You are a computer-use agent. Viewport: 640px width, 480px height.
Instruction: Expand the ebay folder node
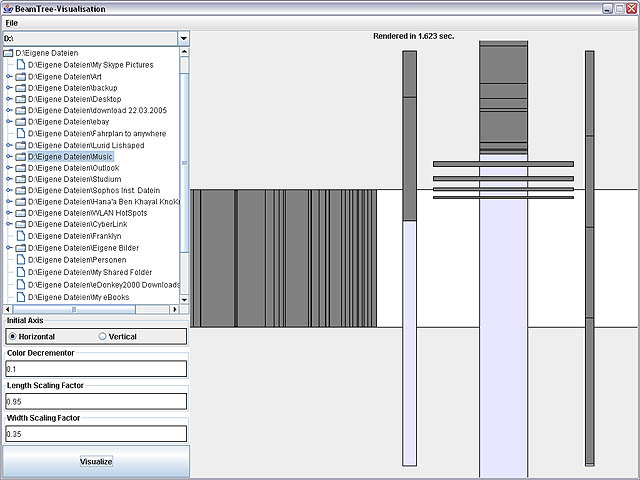click(9, 122)
